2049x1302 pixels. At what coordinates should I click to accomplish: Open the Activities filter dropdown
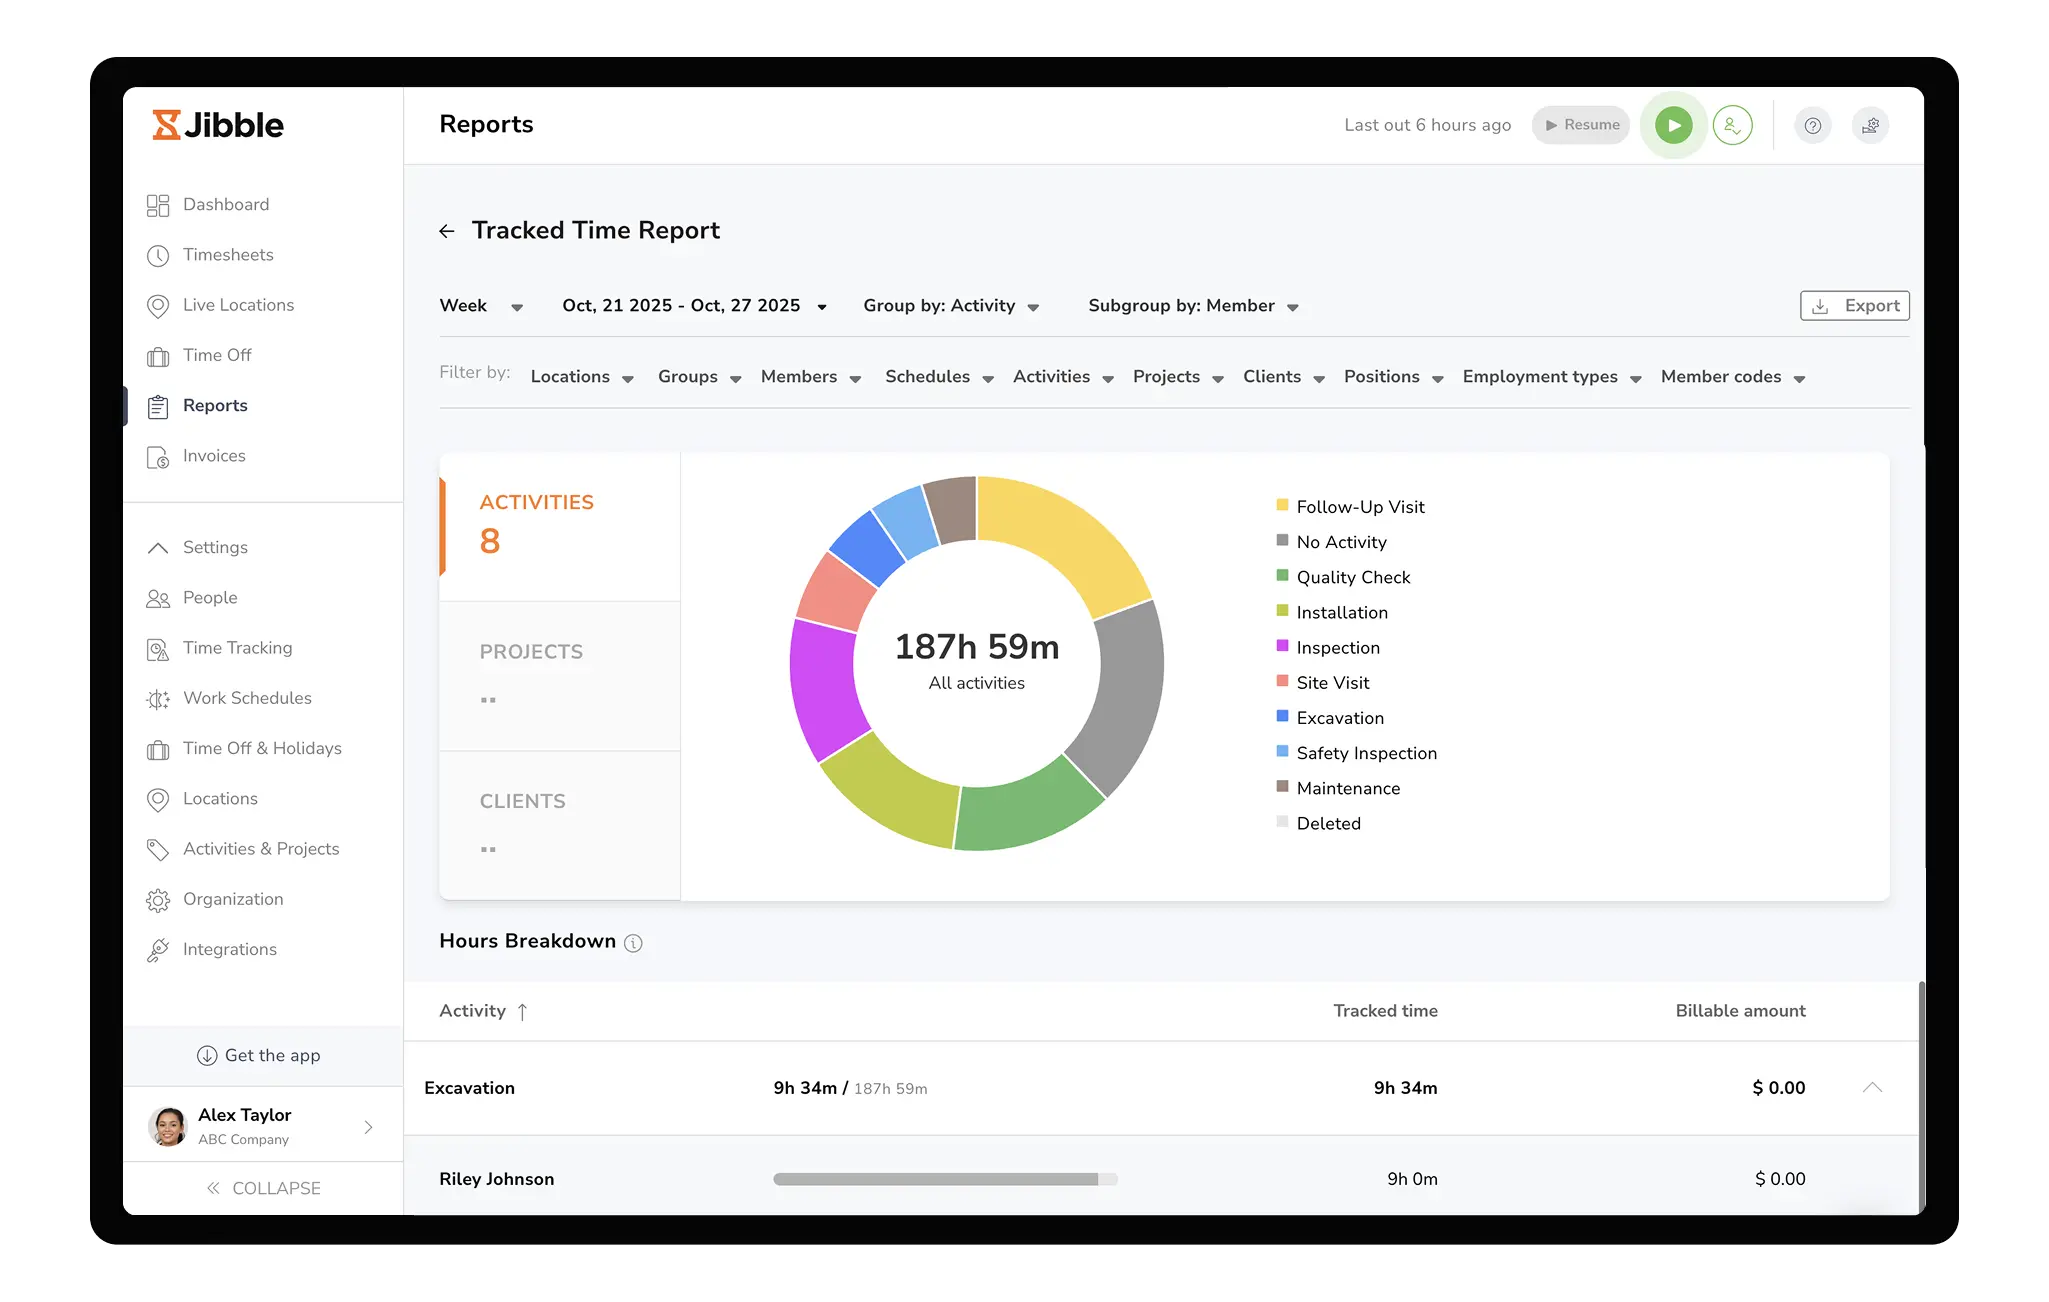1063,377
